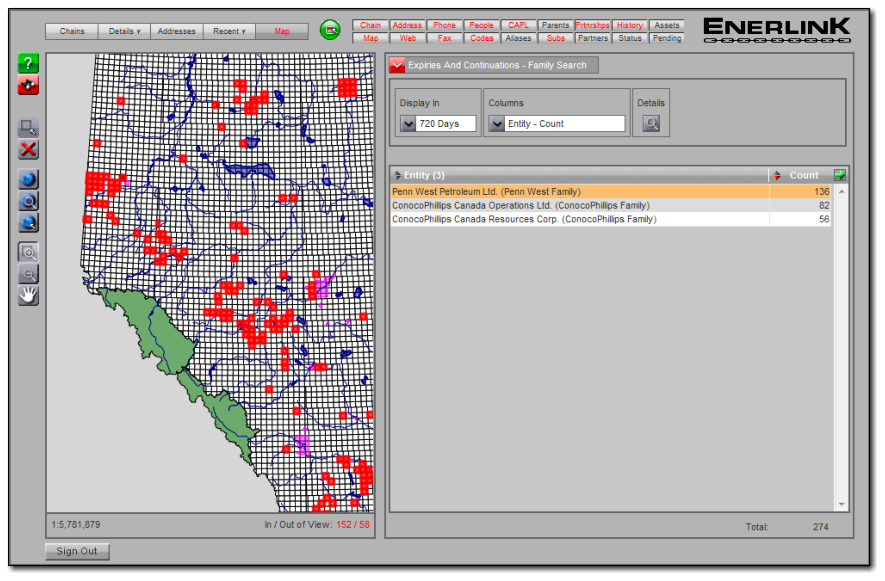
Task: Click the Parents button
Action: (555, 25)
